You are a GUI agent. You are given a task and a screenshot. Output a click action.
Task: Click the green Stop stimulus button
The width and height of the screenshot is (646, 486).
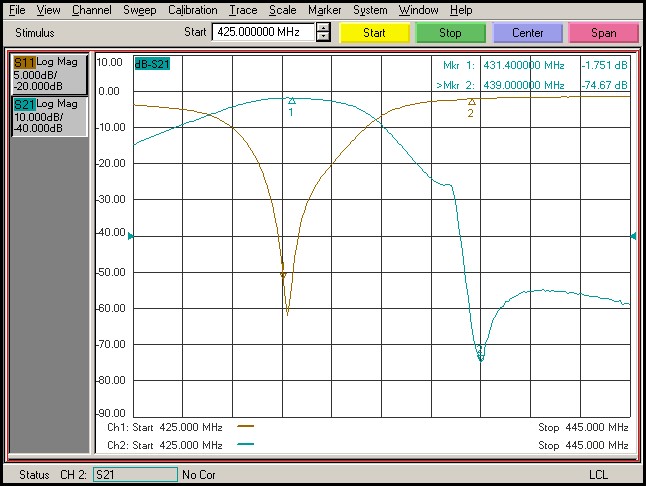pos(450,33)
